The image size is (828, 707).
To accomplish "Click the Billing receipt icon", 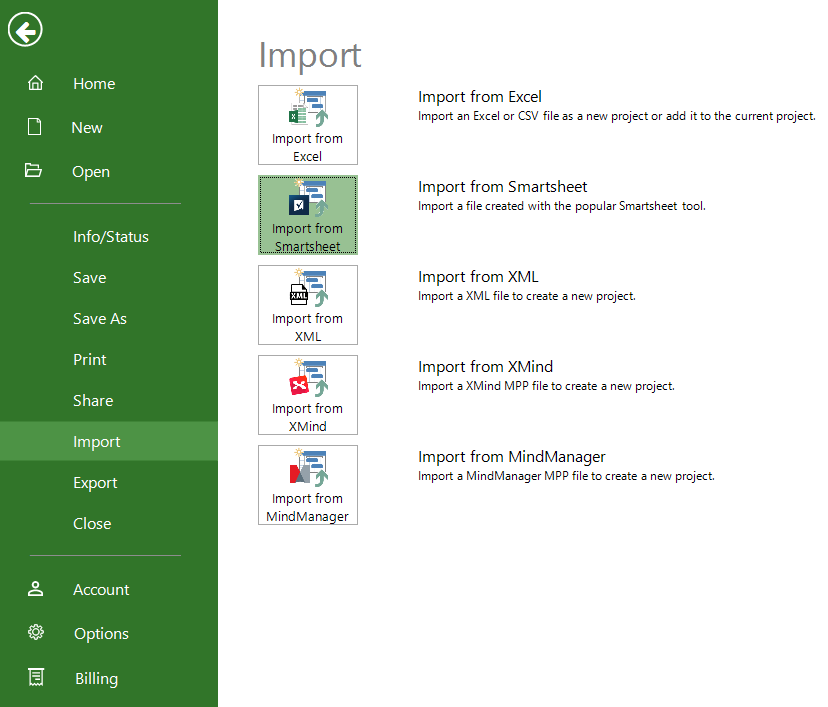I will pyautogui.click(x=36, y=677).
